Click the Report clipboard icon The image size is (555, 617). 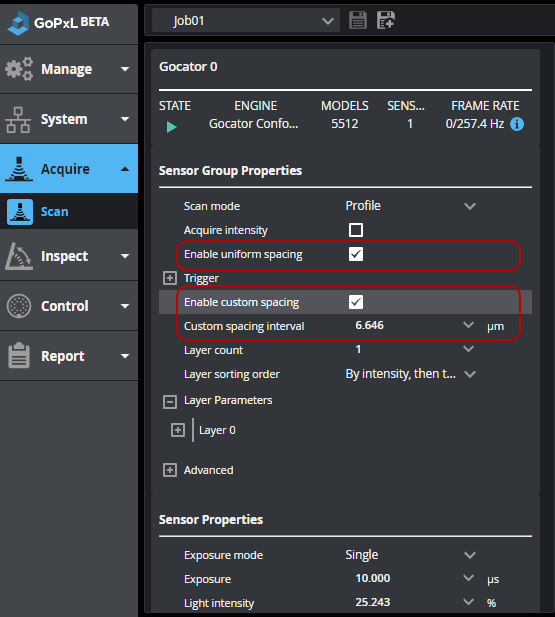click(19, 355)
